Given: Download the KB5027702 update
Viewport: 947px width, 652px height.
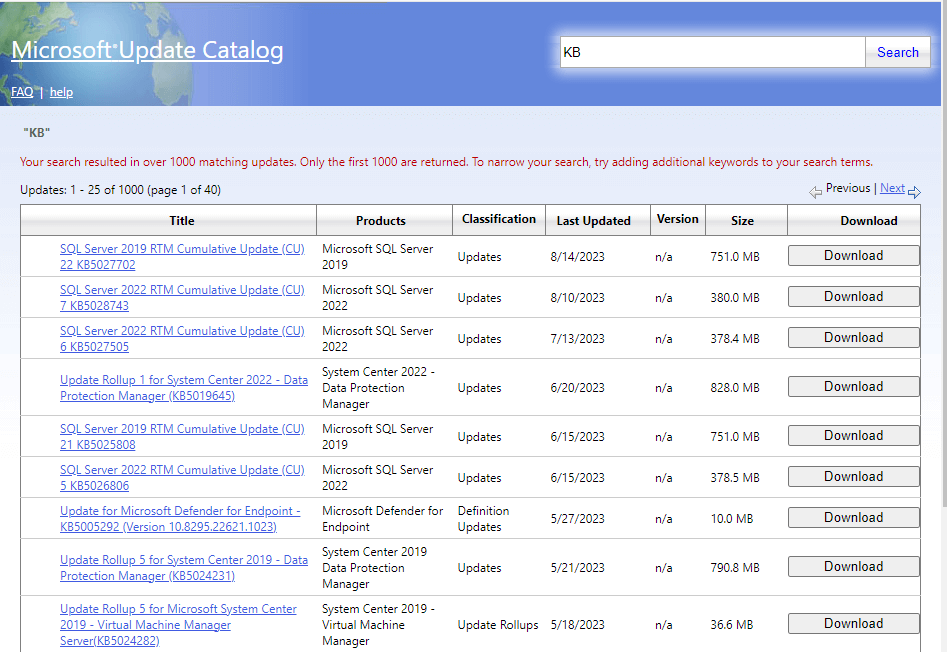Looking at the screenshot, I should 853,255.
